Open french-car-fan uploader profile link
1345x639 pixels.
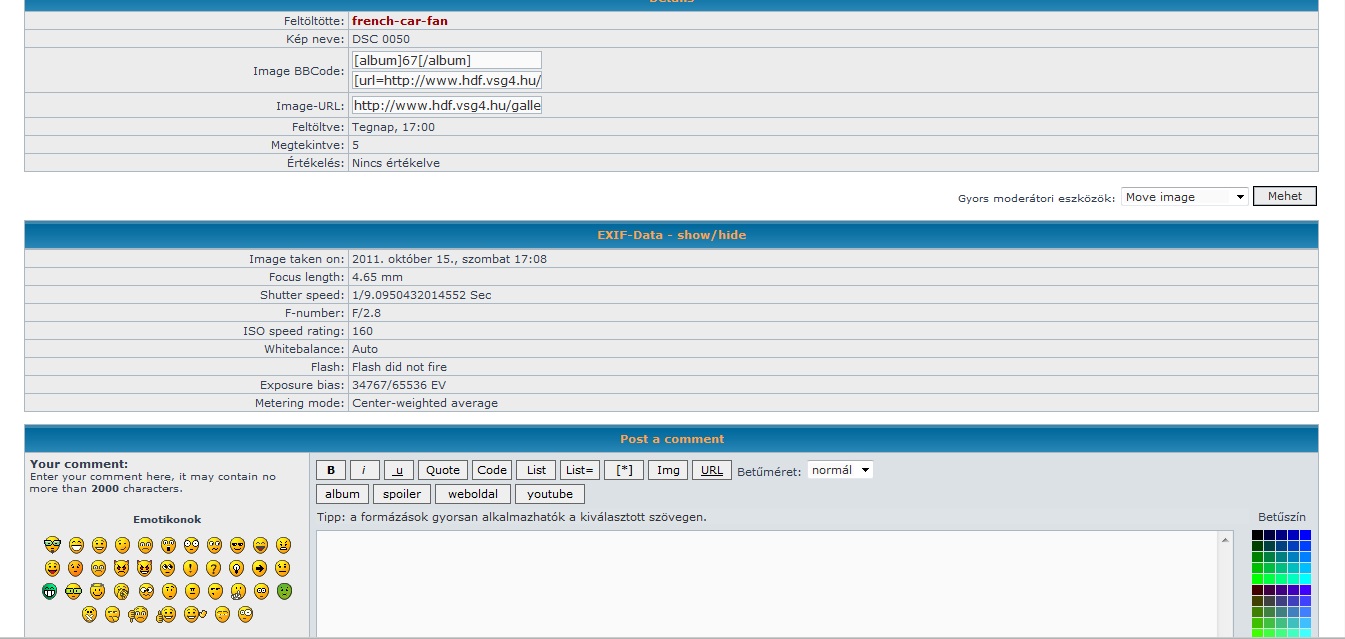point(399,21)
